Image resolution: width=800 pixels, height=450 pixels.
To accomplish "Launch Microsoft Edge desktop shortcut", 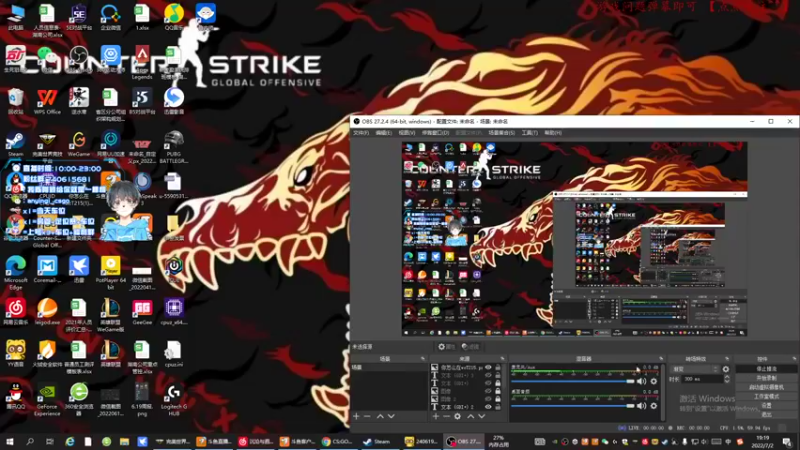I will coord(15,273).
